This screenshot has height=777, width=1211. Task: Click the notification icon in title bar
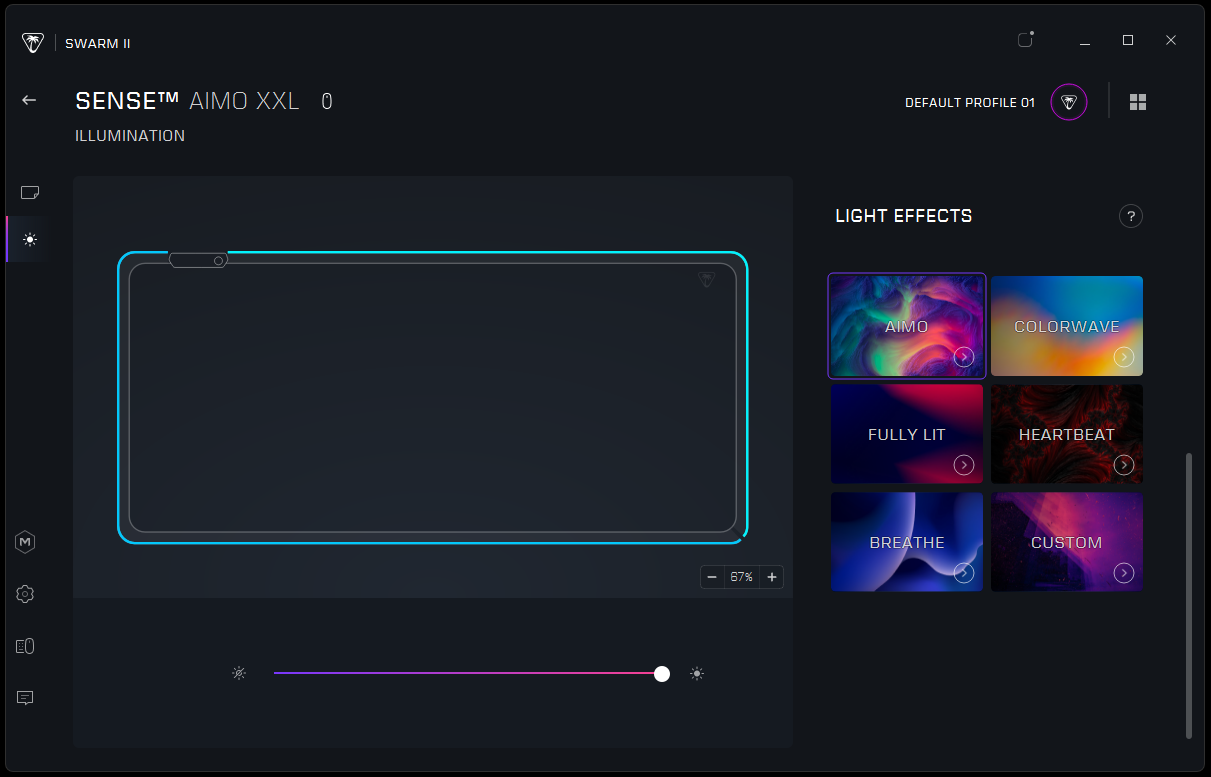tap(1024, 40)
